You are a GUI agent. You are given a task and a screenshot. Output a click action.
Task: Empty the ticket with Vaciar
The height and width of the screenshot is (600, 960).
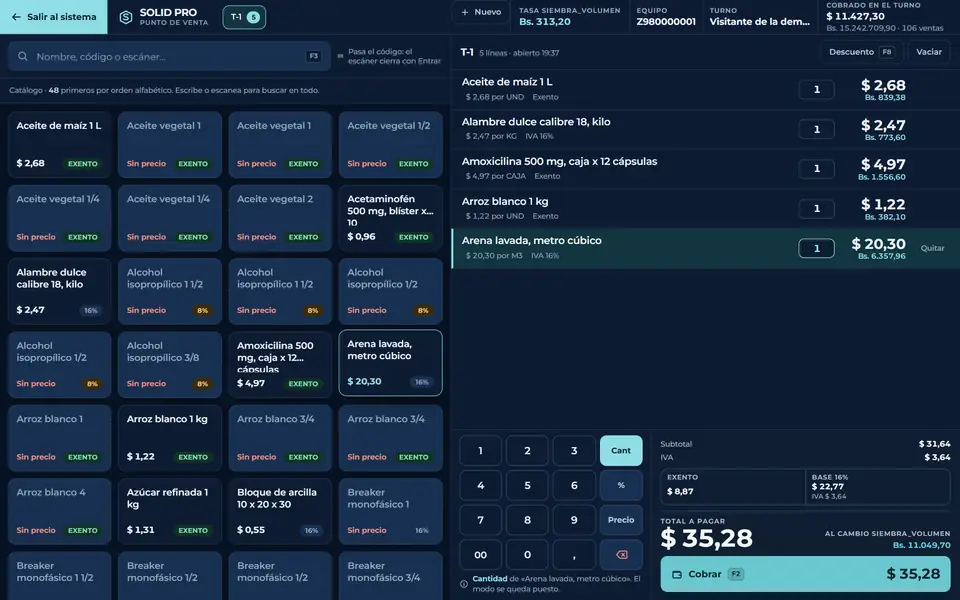[x=929, y=52]
